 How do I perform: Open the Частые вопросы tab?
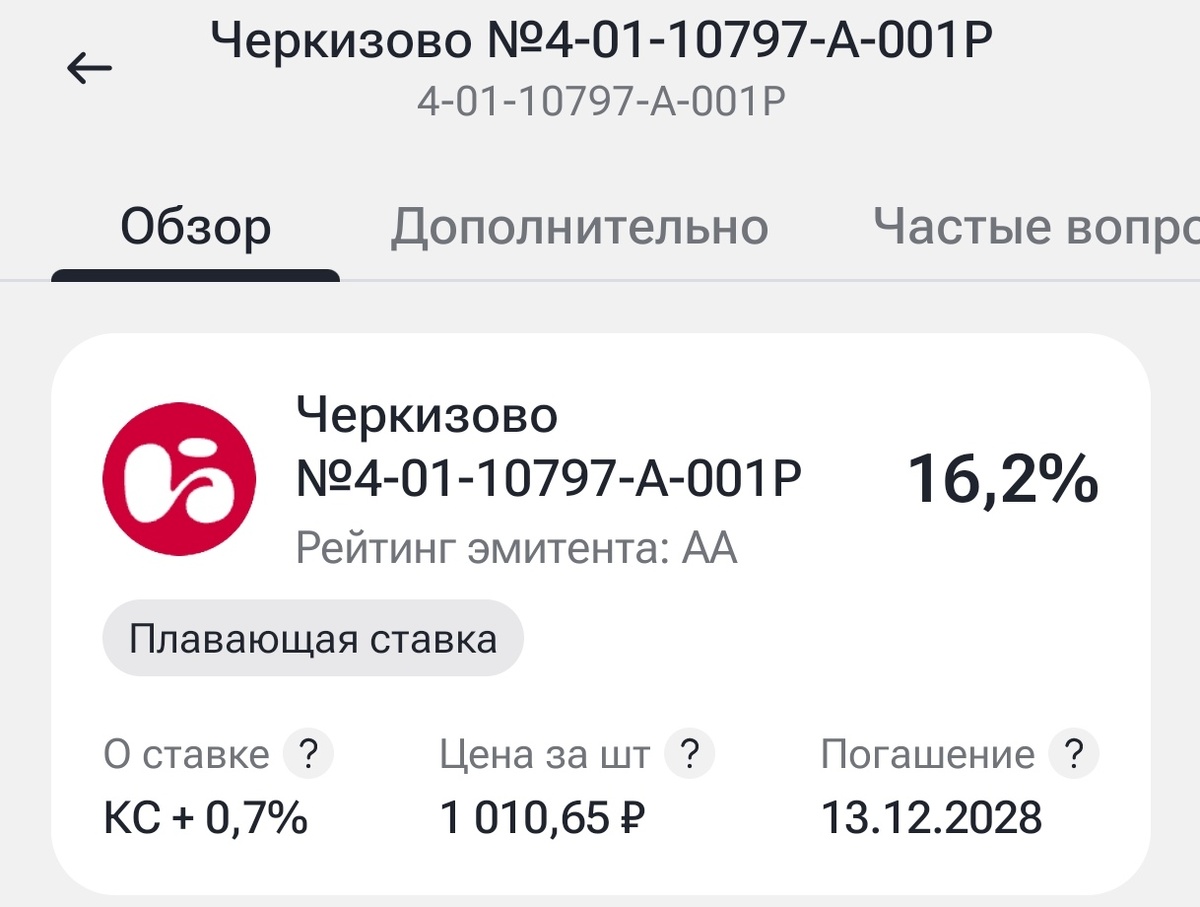pyautogui.click(x=1030, y=227)
